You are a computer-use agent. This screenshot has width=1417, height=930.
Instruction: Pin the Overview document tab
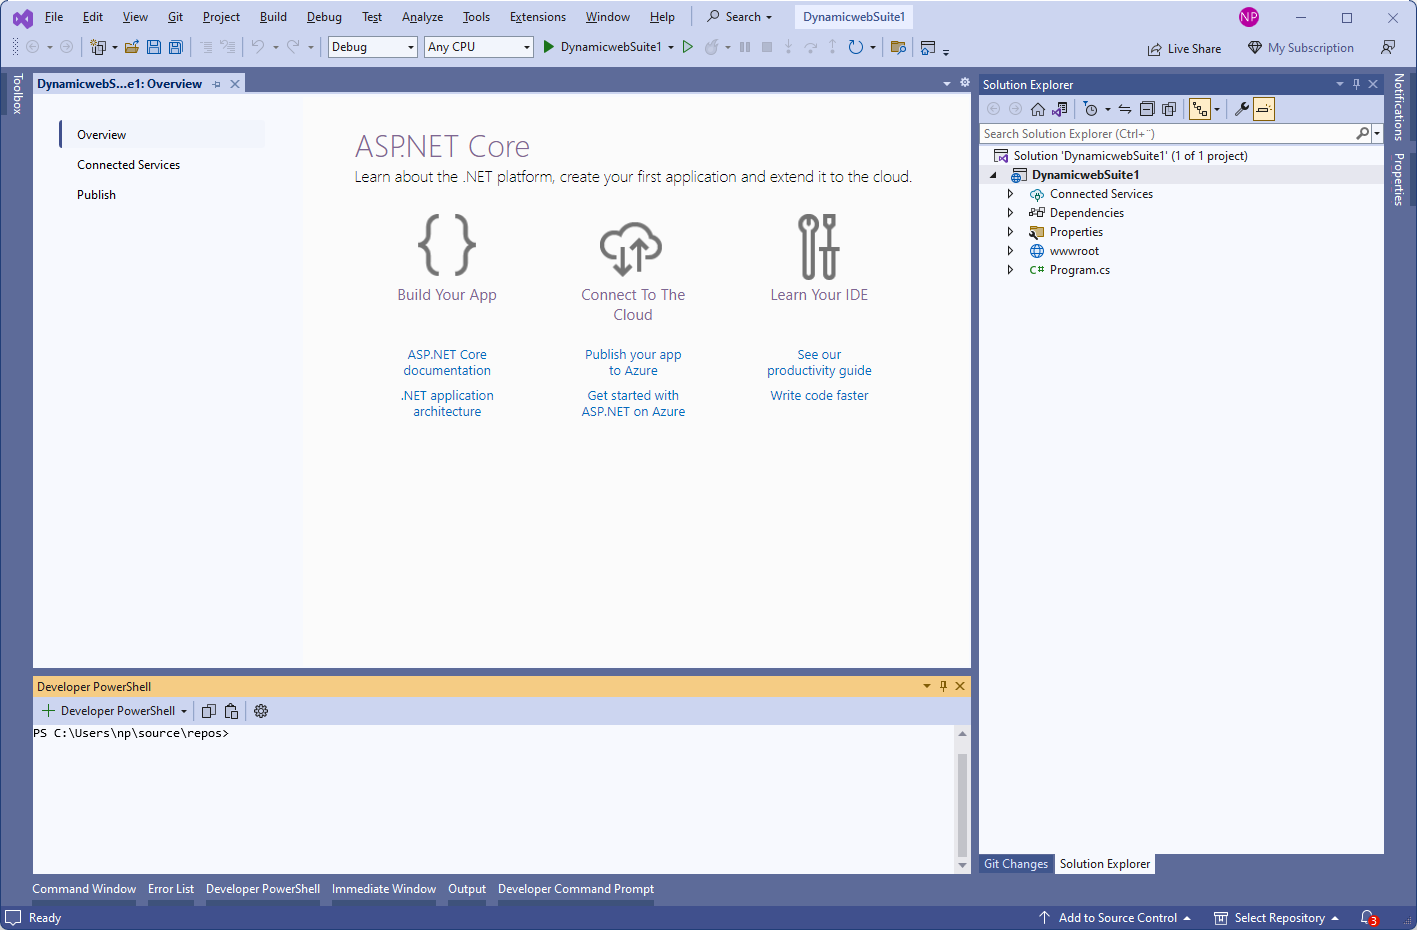coord(217,84)
